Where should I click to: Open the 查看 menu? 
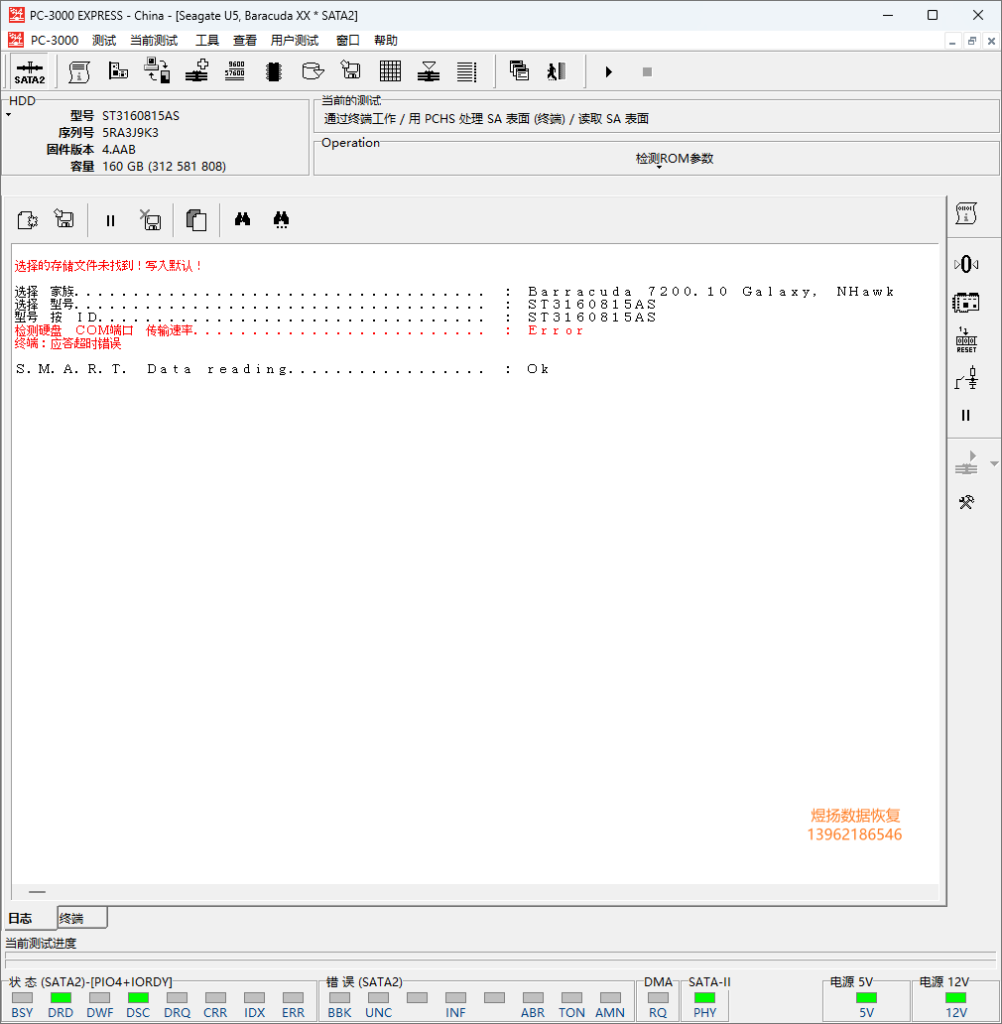coord(245,40)
